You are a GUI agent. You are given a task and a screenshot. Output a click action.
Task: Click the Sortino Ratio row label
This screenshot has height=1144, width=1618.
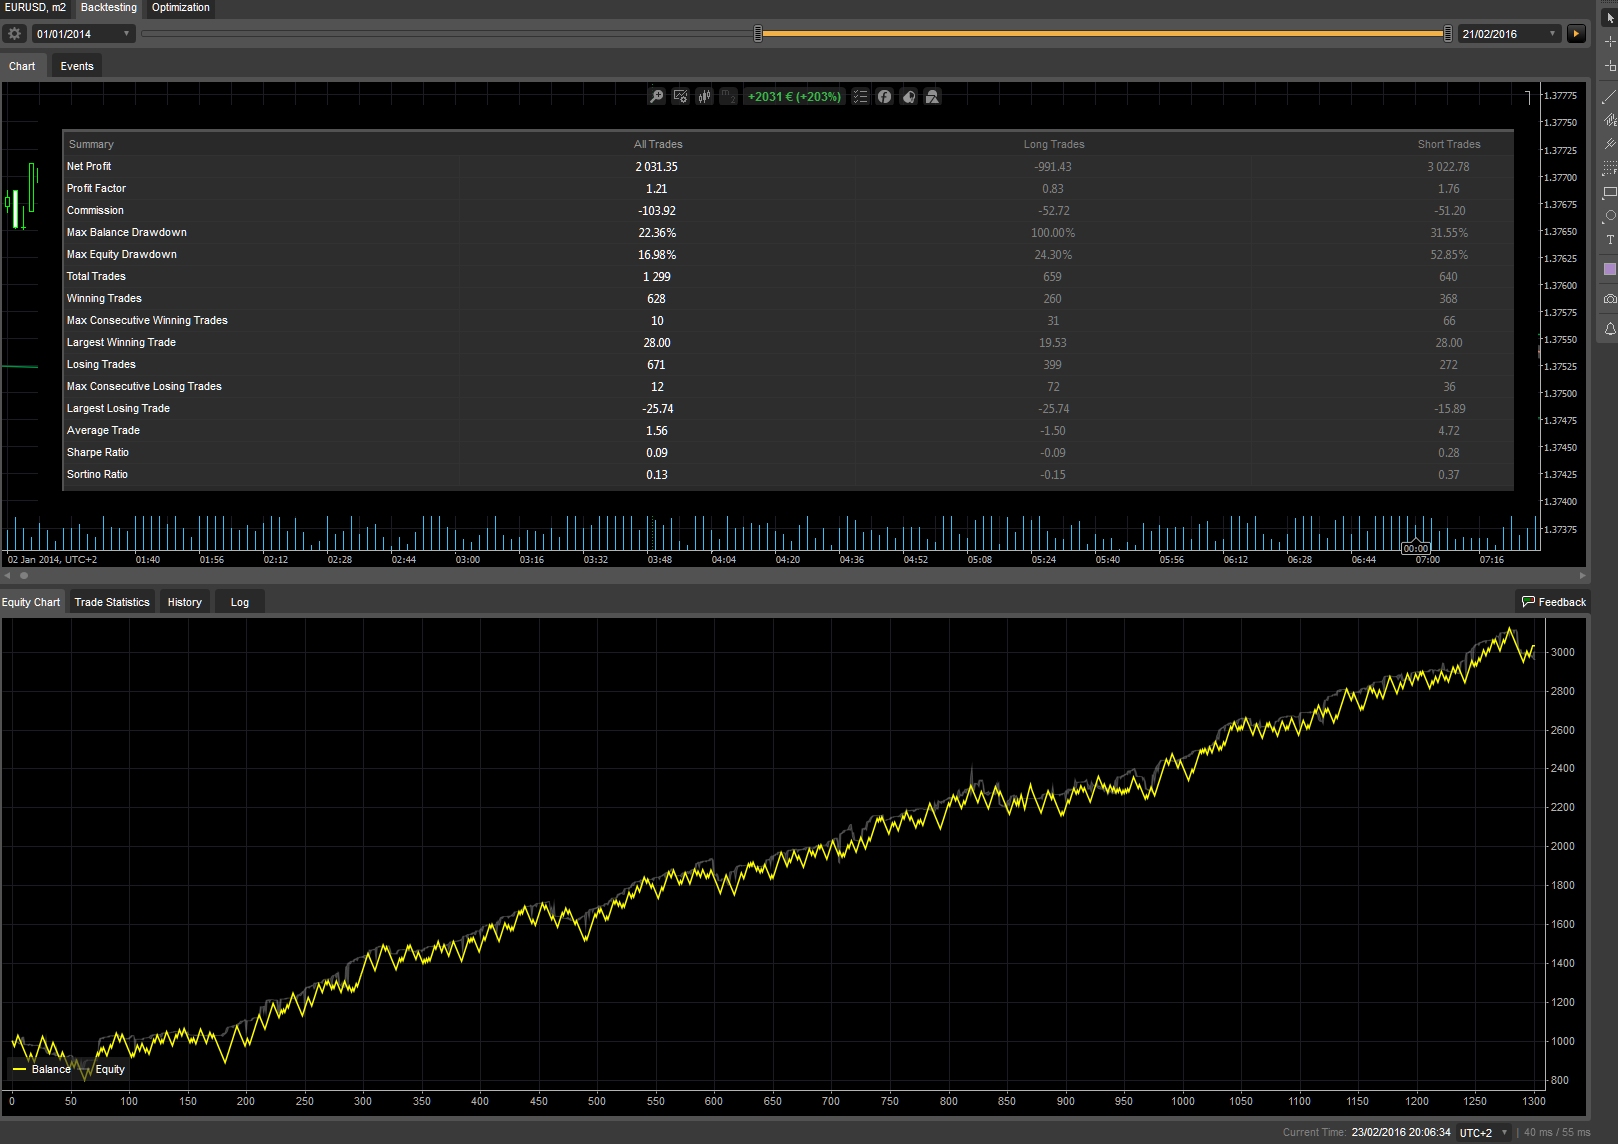click(x=98, y=474)
